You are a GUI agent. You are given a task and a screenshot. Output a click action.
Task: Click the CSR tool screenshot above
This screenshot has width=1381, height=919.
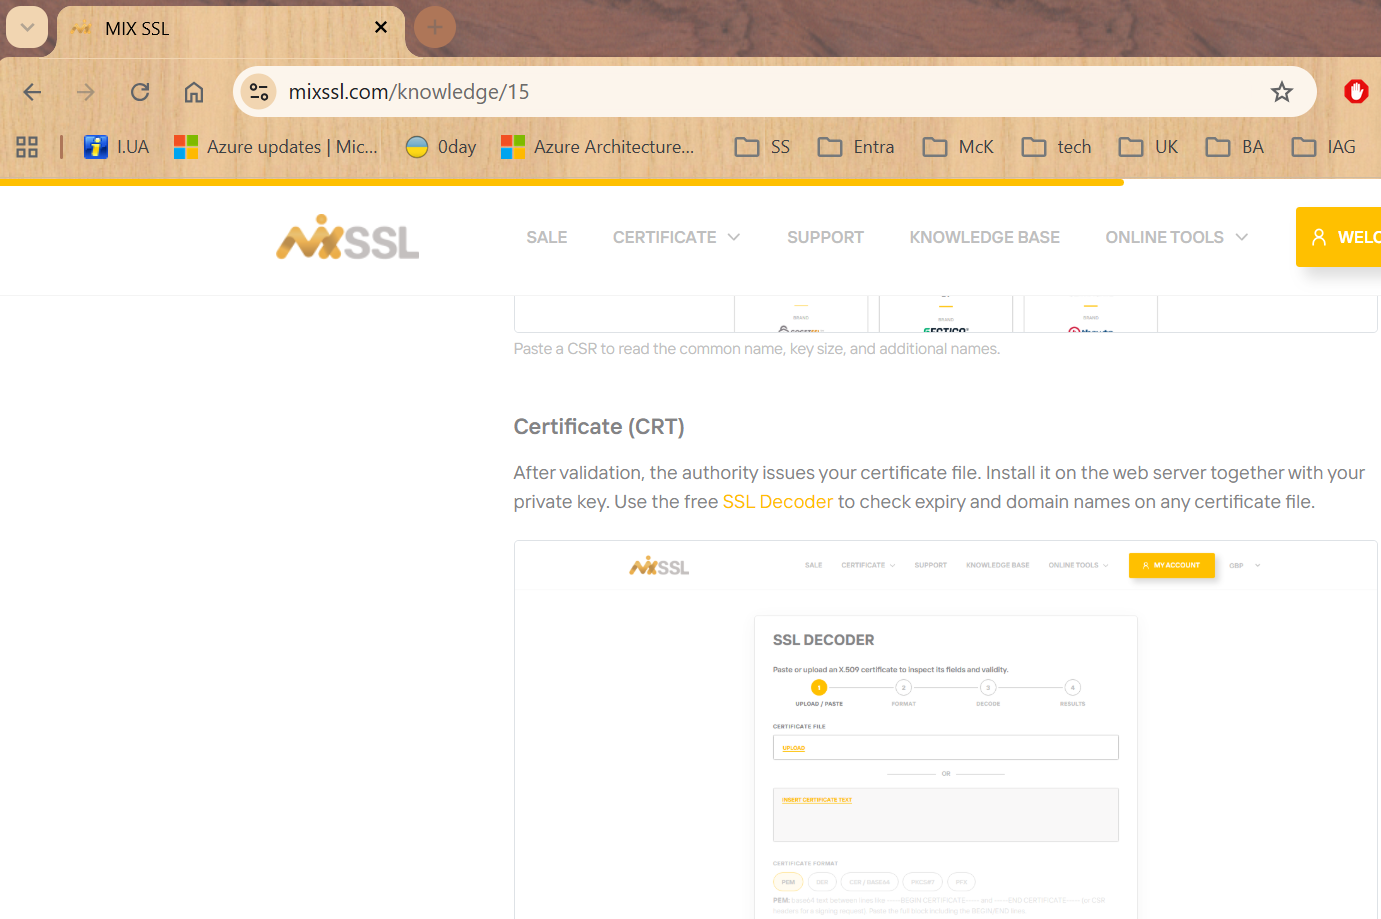945,314
